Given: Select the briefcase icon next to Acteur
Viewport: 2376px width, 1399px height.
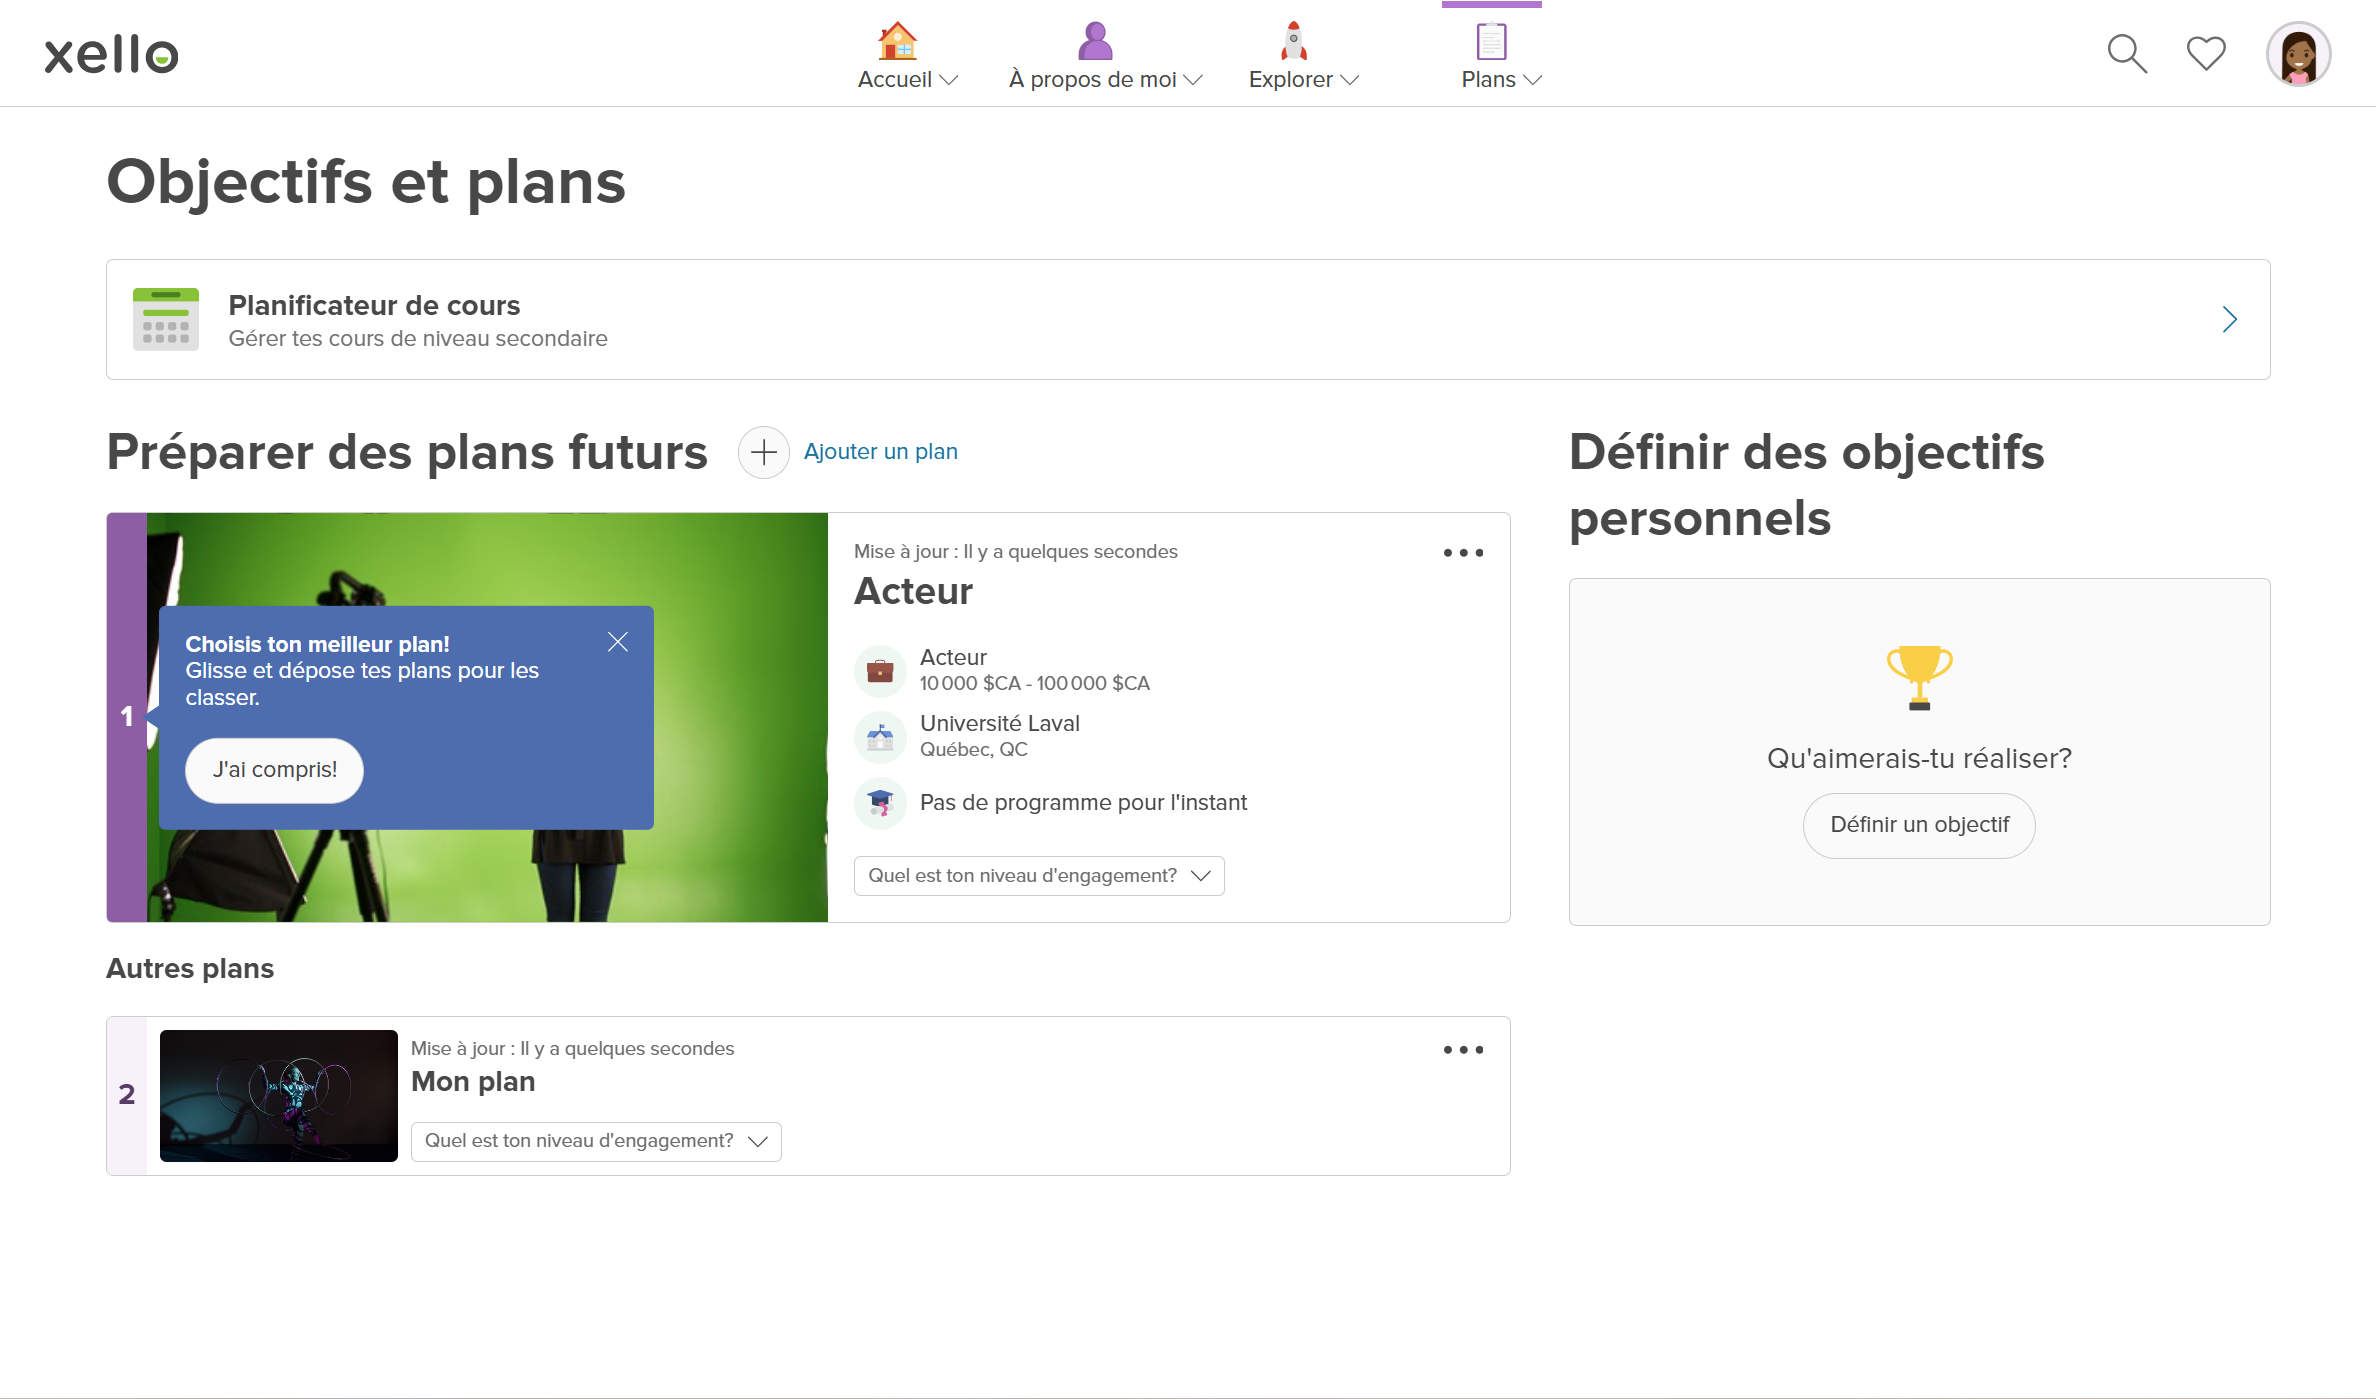Looking at the screenshot, I should pos(880,670).
